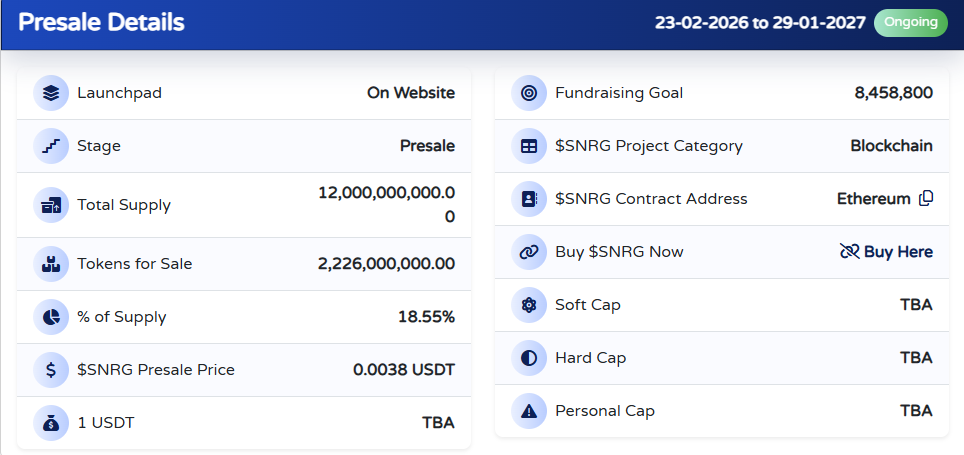
Task: Click the 8,458,800 fundraising goal value
Action: click(893, 93)
